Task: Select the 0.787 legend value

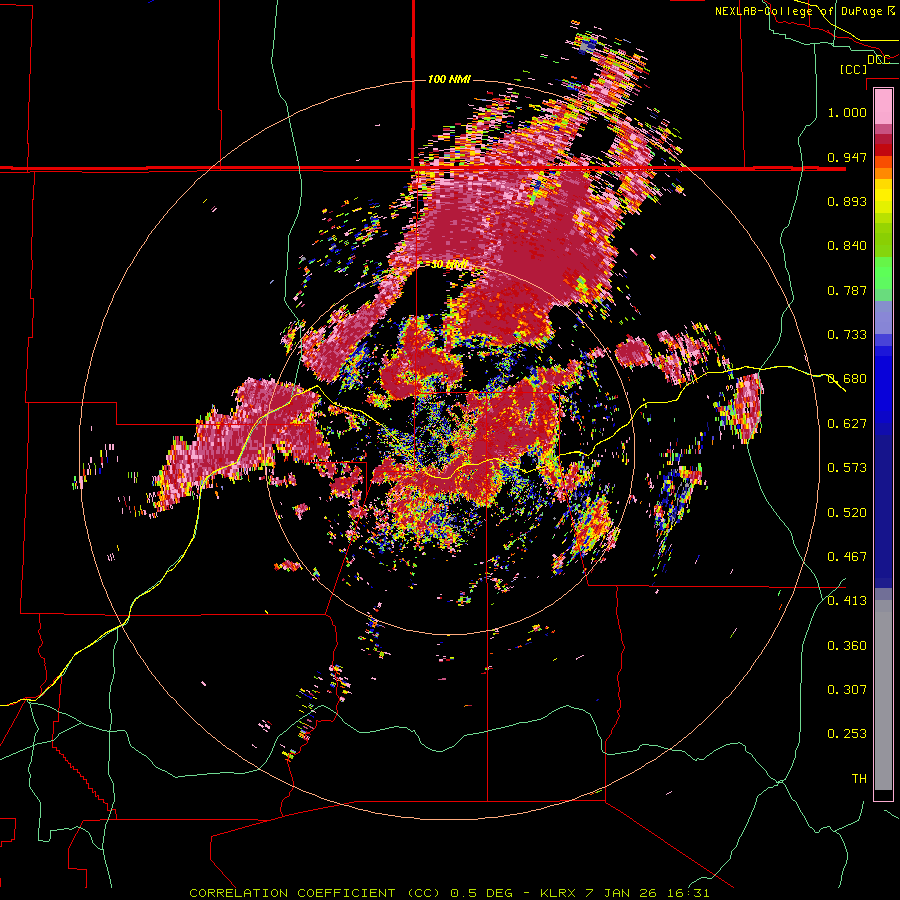Action: click(847, 290)
